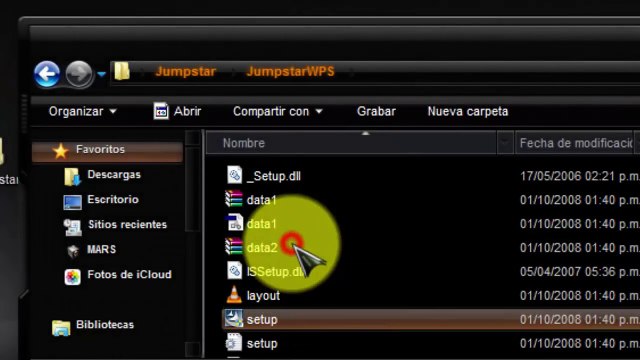Select Bibliotecas in the navigation pane
Image resolution: width=640 pixels, height=360 pixels.
[105, 324]
